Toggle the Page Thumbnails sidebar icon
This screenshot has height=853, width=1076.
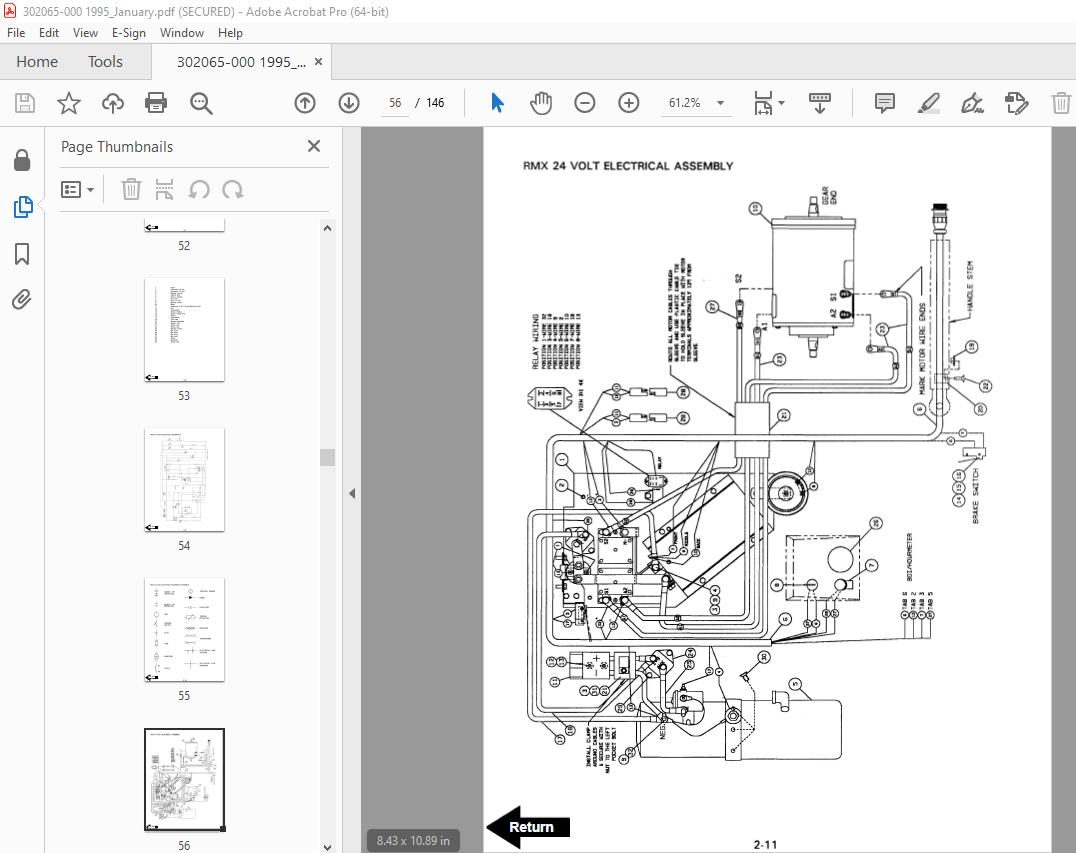[x=23, y=207]
